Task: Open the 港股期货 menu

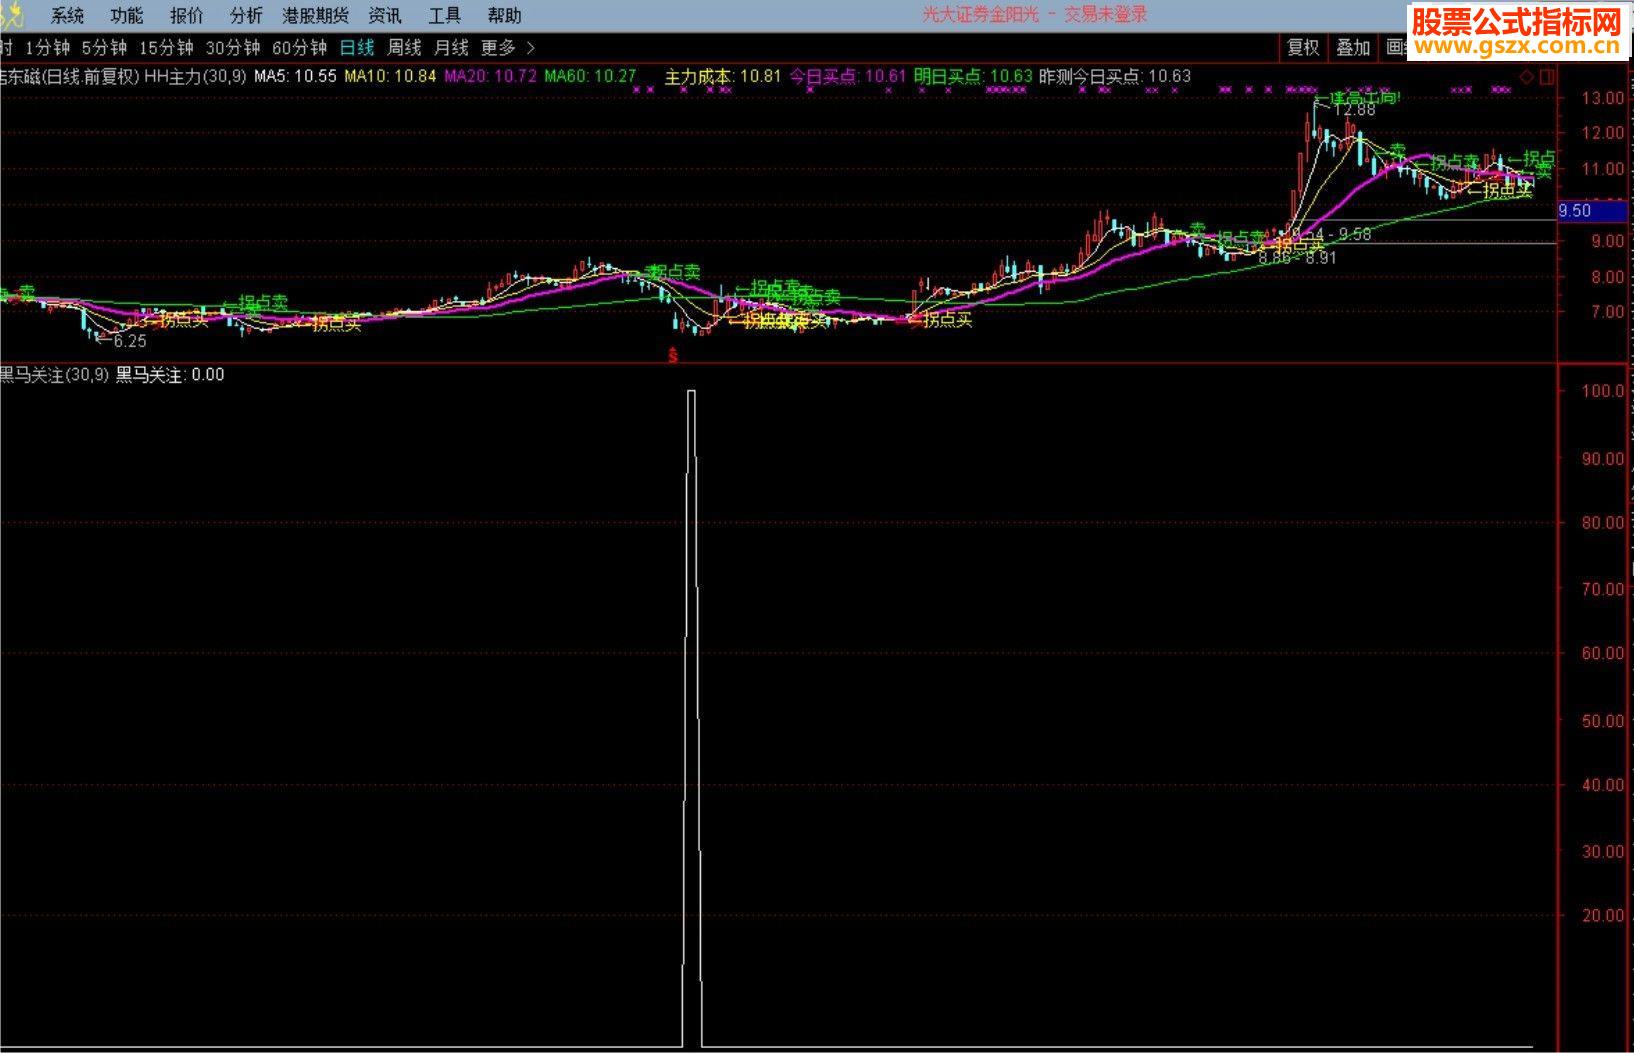Action: [x=316, y=16]
